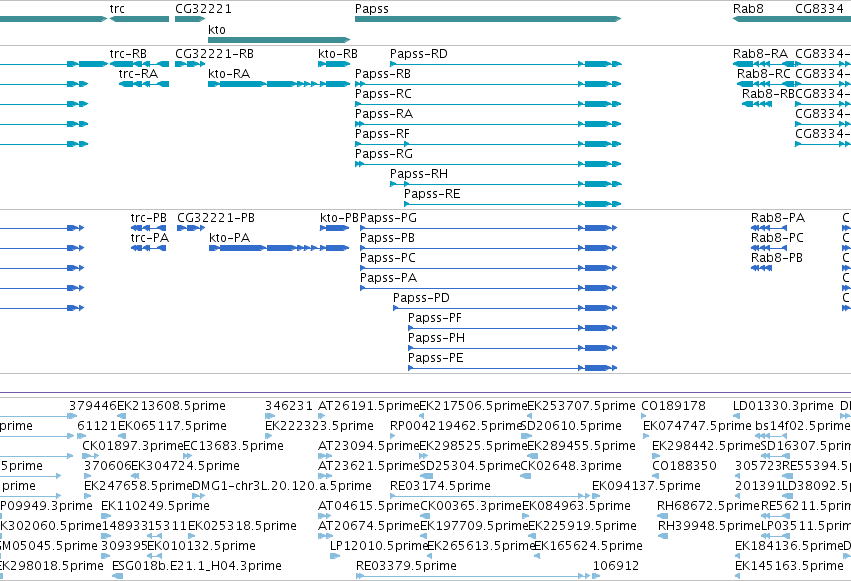
Task: Open the Rab8-PB protein label
Action: click(x=777, y=258)
